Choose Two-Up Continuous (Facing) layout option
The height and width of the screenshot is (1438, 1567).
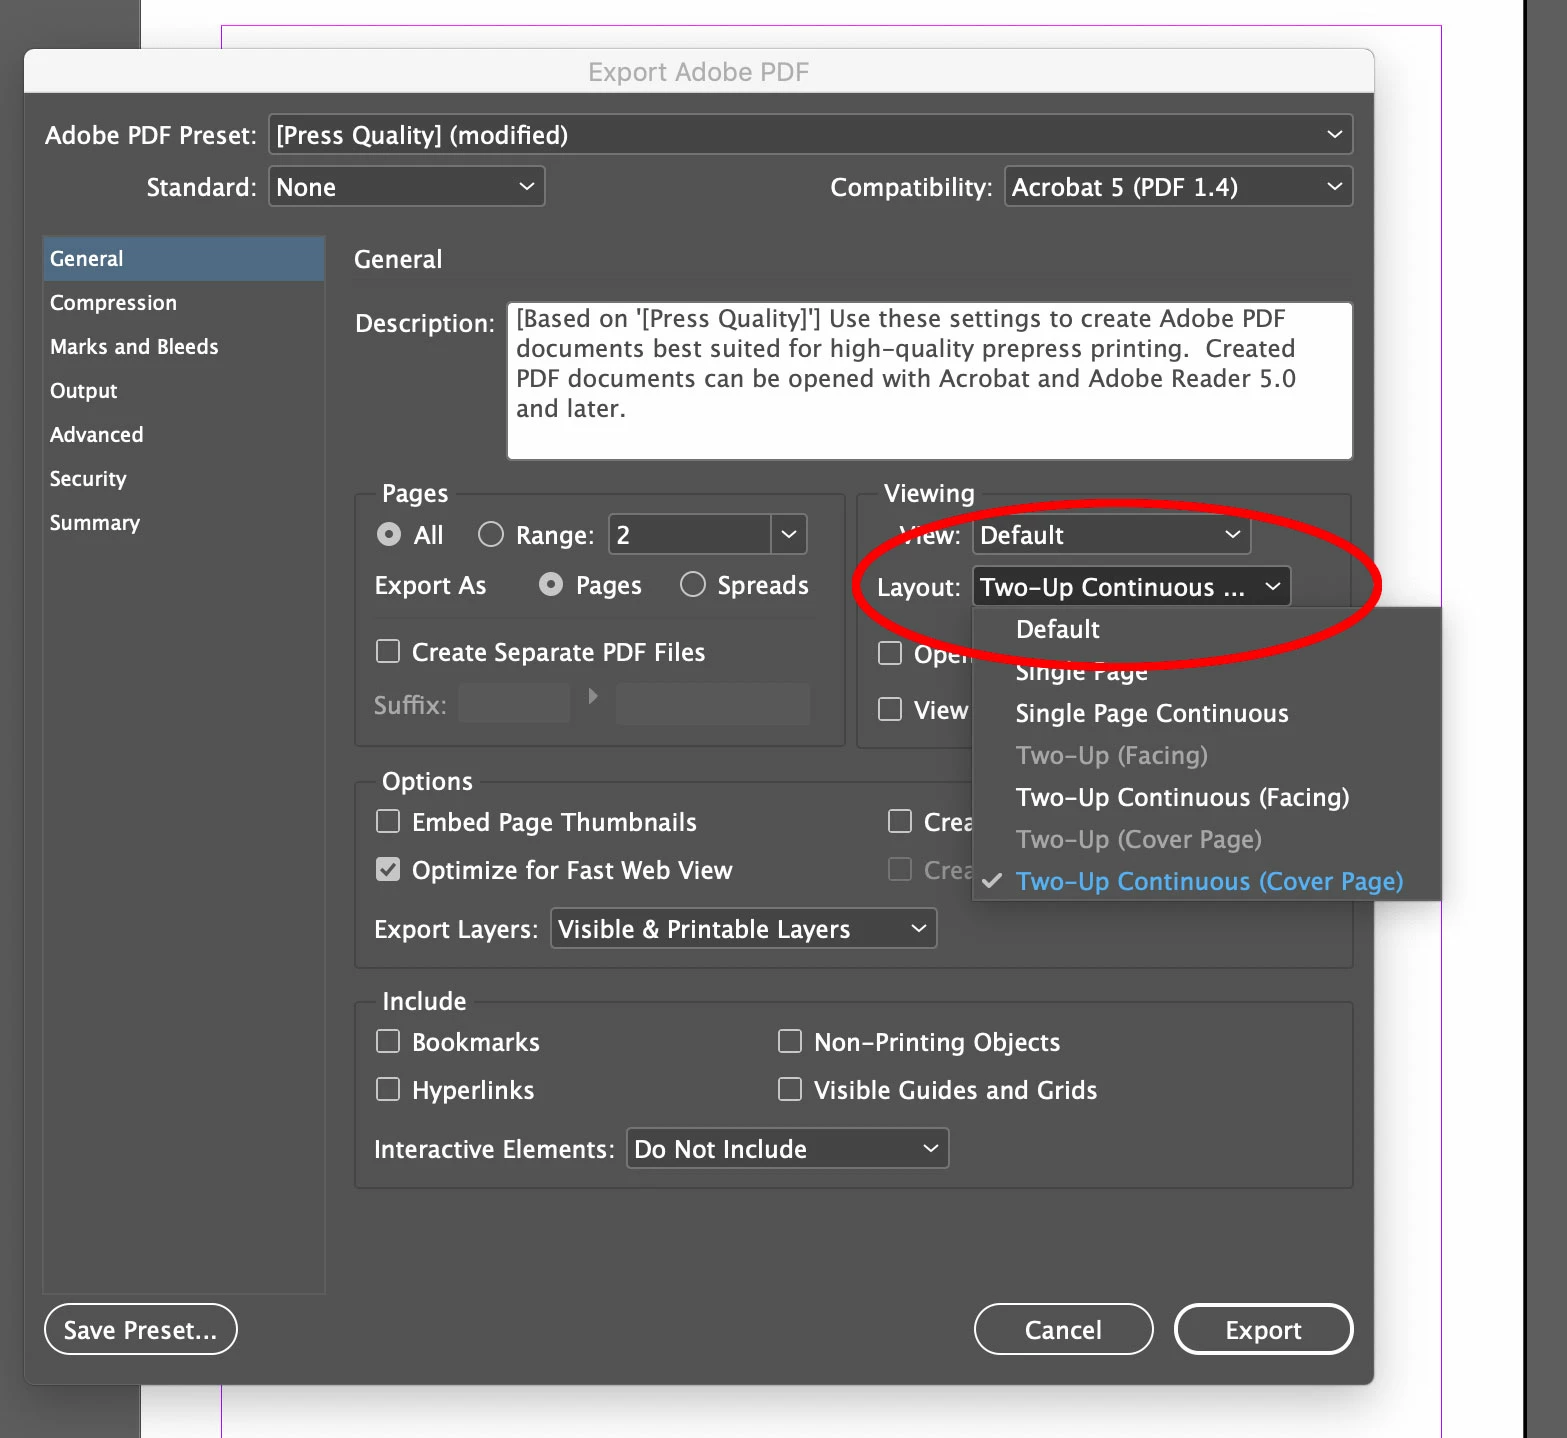(1207, 797)
